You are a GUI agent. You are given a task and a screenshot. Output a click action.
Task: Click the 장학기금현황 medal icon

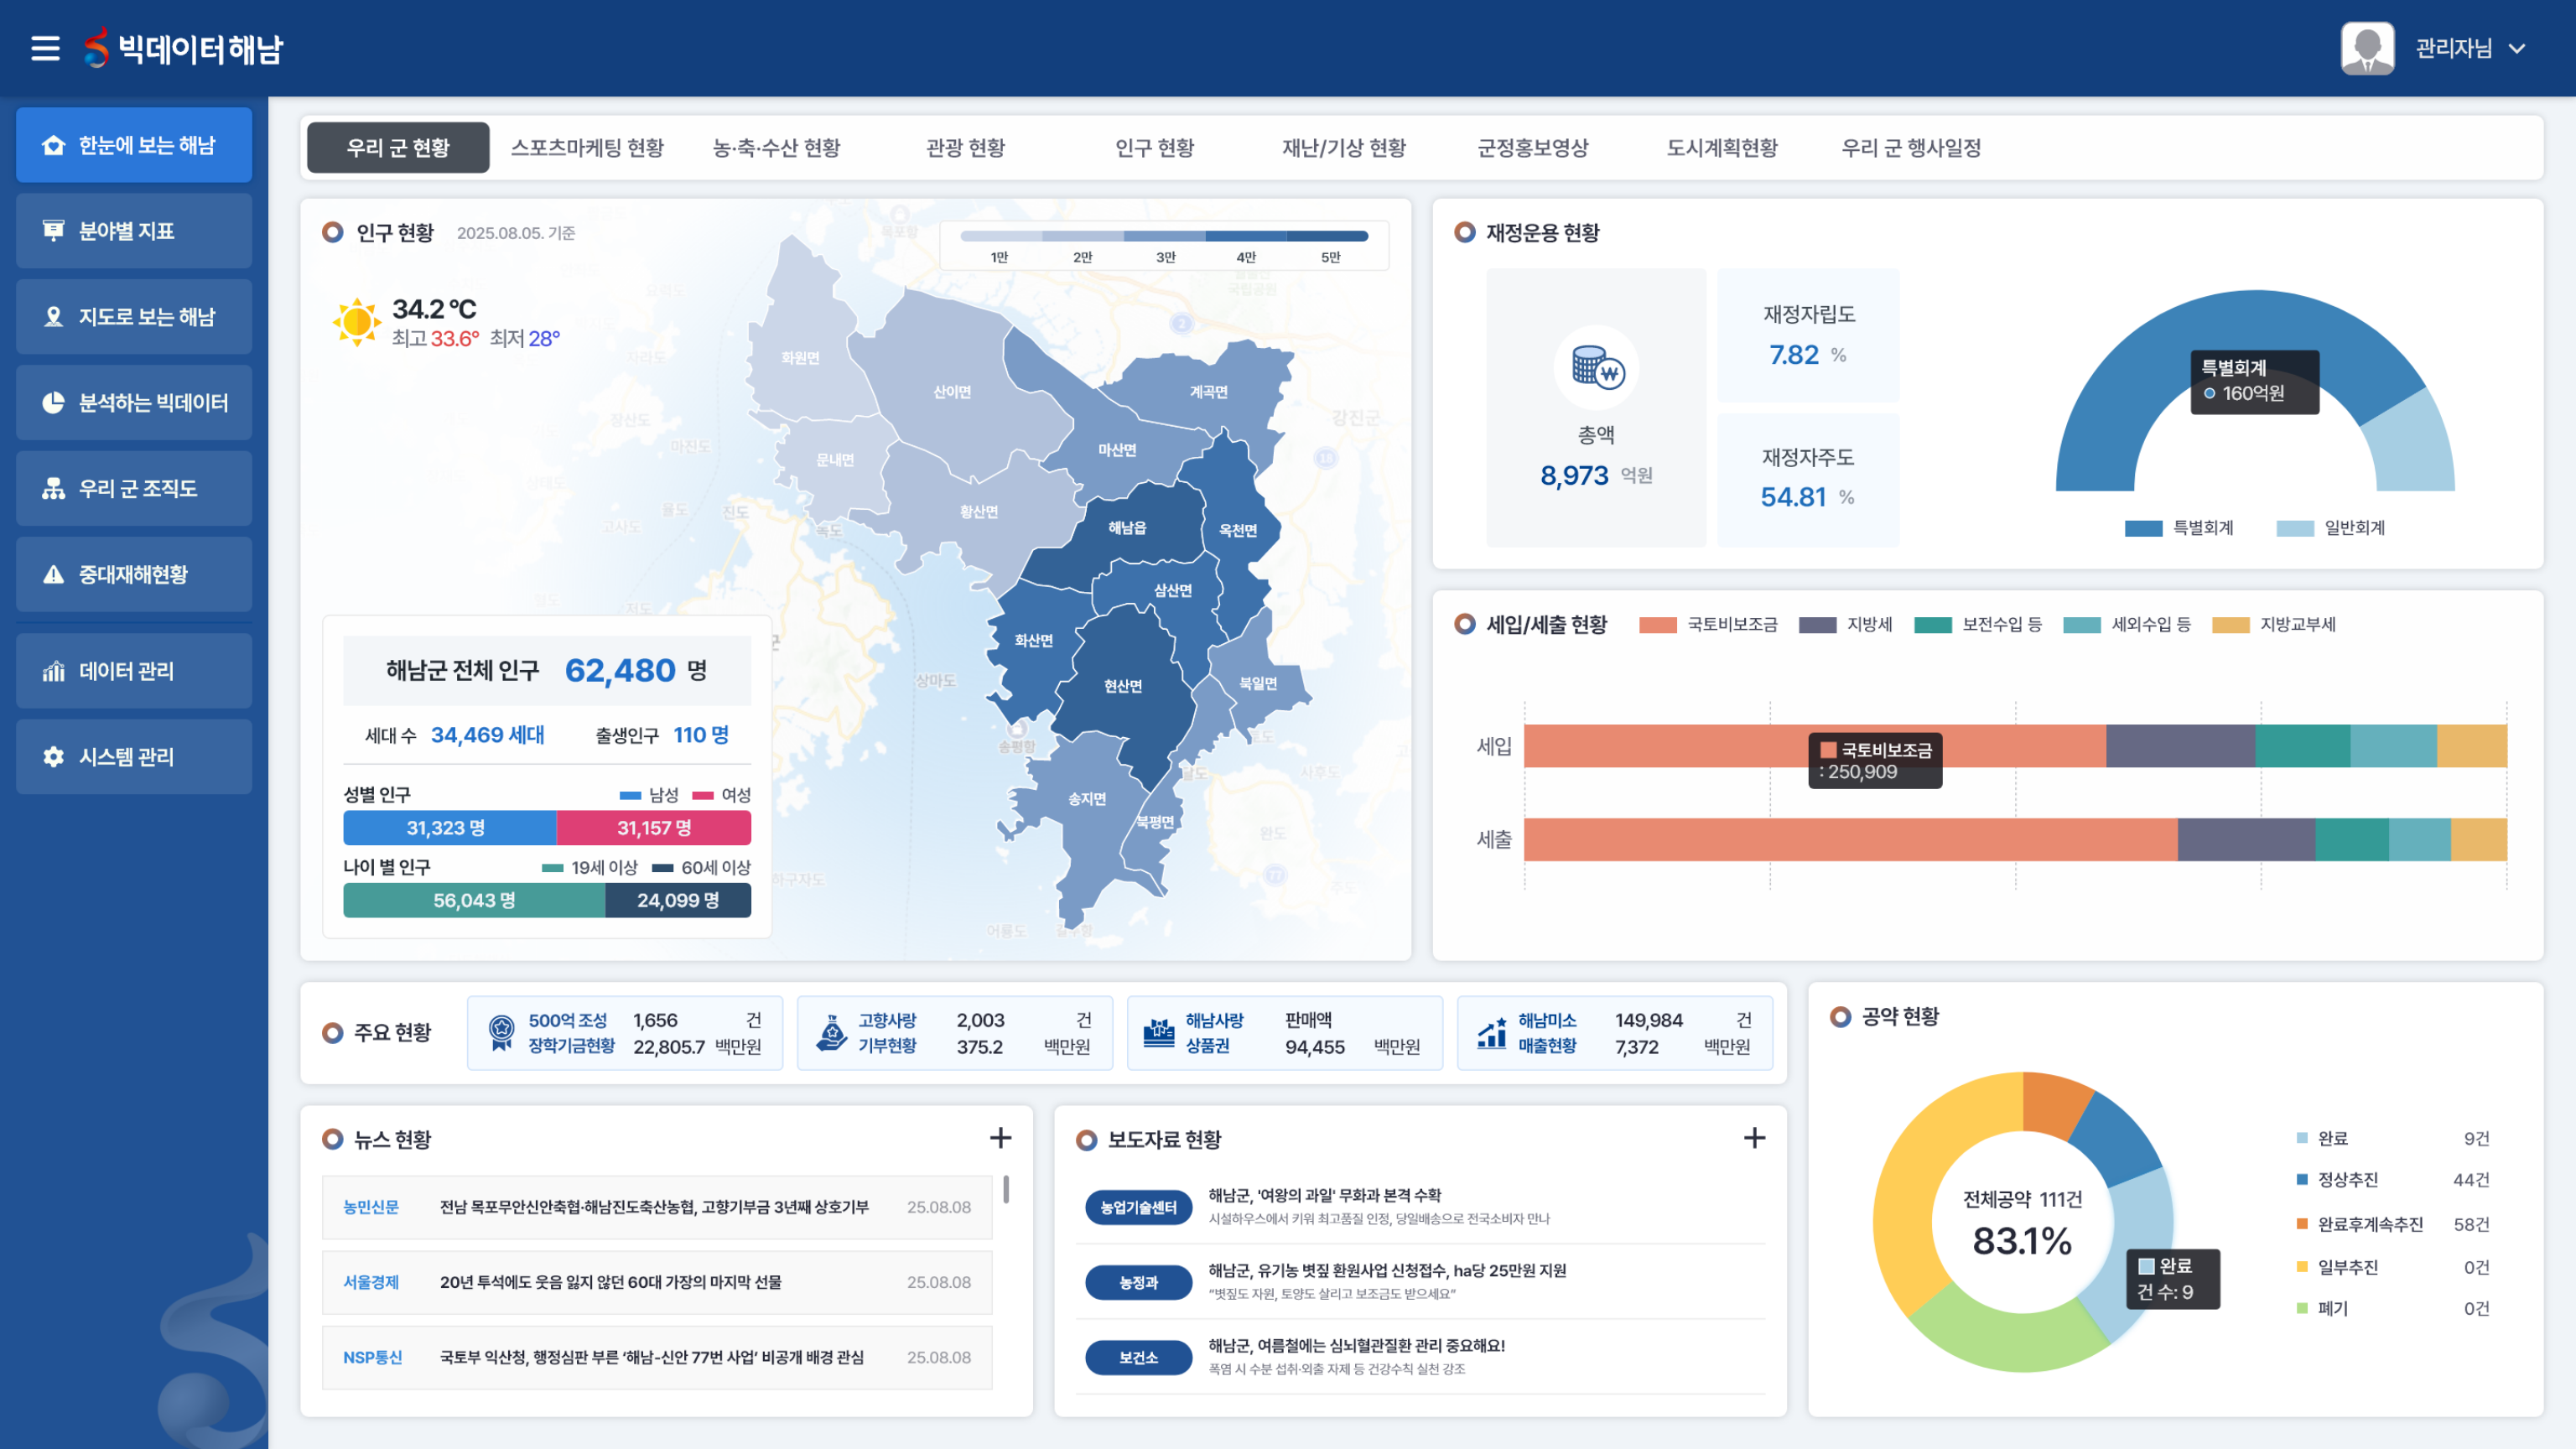(x=502, y=1033)
